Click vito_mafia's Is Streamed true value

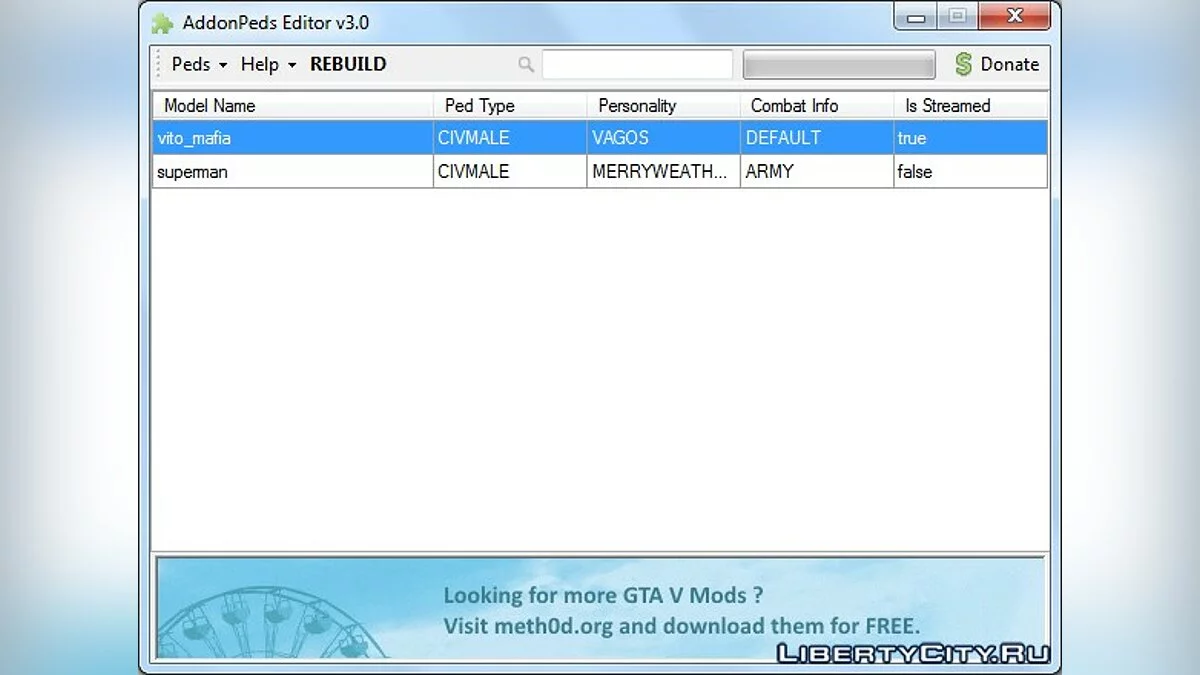point(911,138)
